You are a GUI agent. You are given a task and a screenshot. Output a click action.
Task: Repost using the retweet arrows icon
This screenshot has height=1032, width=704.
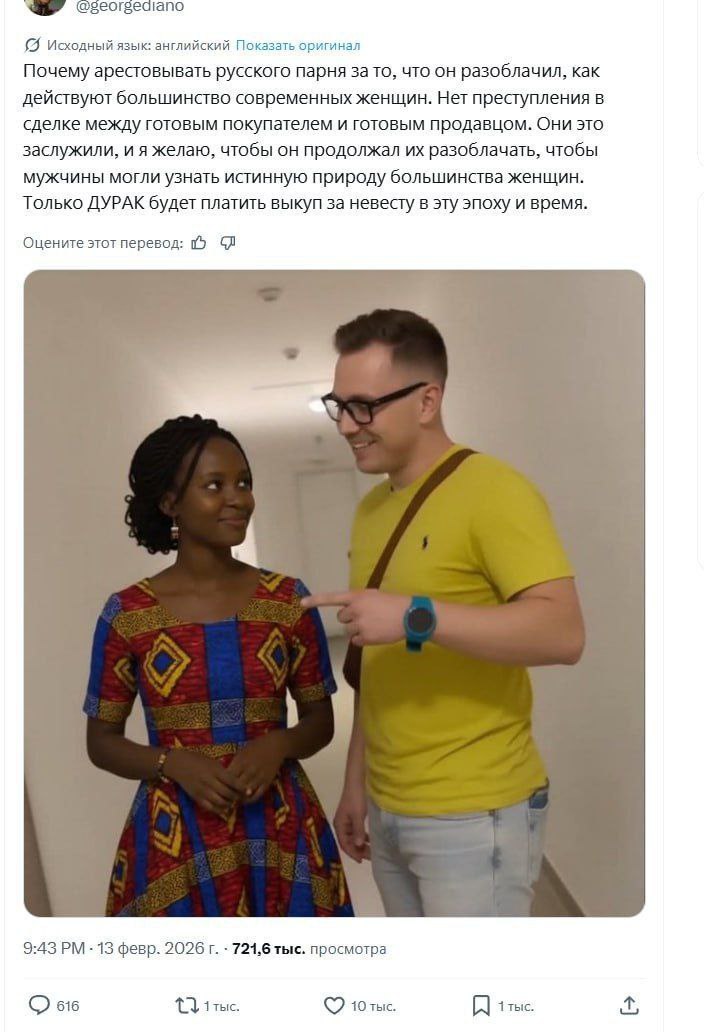coord(187,1005)
